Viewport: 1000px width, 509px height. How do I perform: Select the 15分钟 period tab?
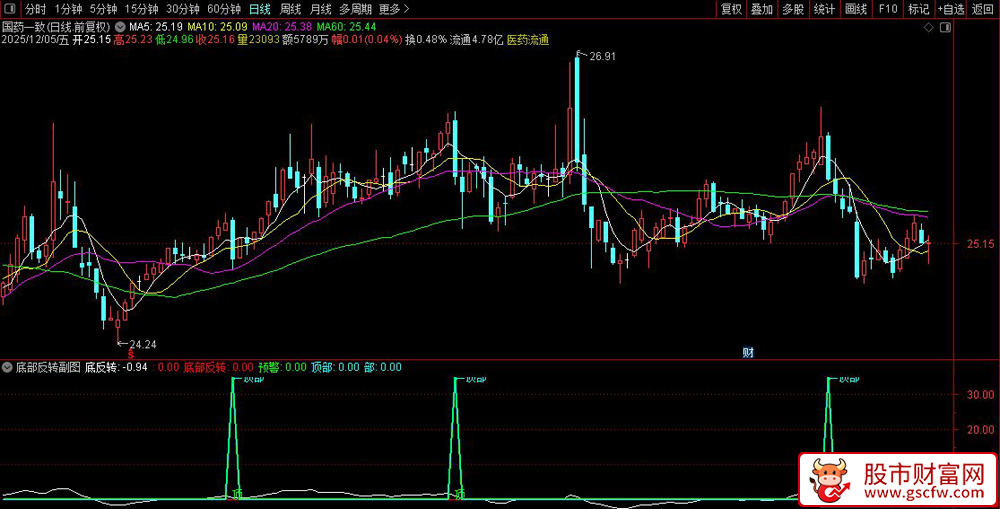point(141,9)
